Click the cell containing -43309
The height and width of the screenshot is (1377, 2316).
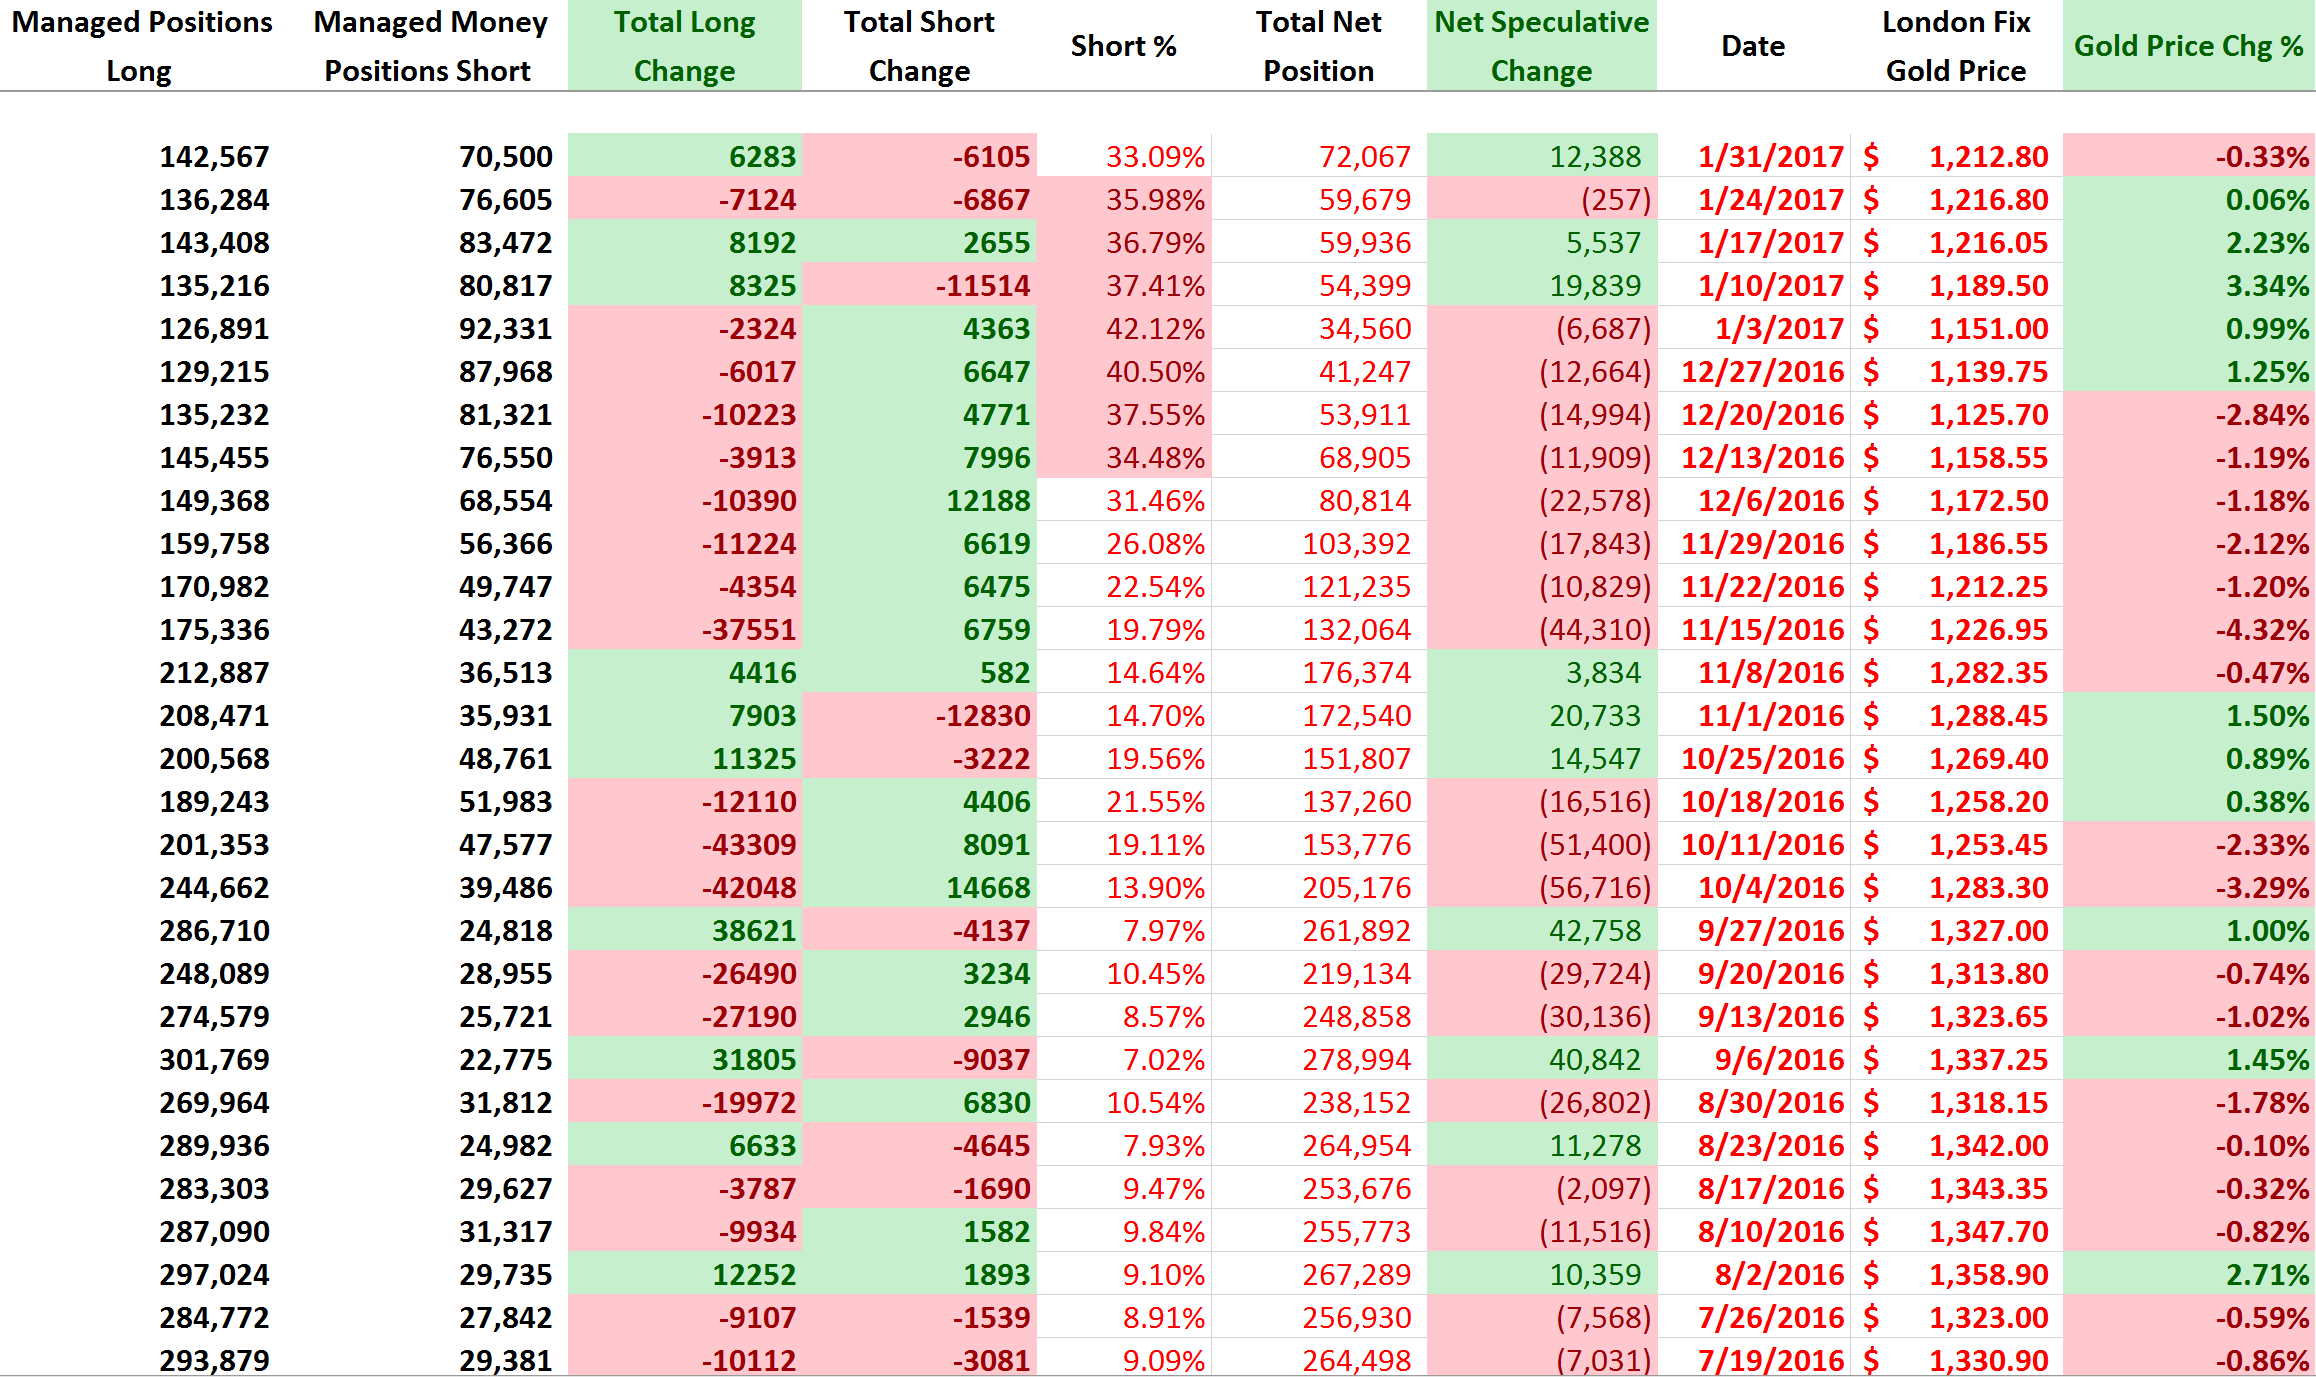click(x=685, y=844)
